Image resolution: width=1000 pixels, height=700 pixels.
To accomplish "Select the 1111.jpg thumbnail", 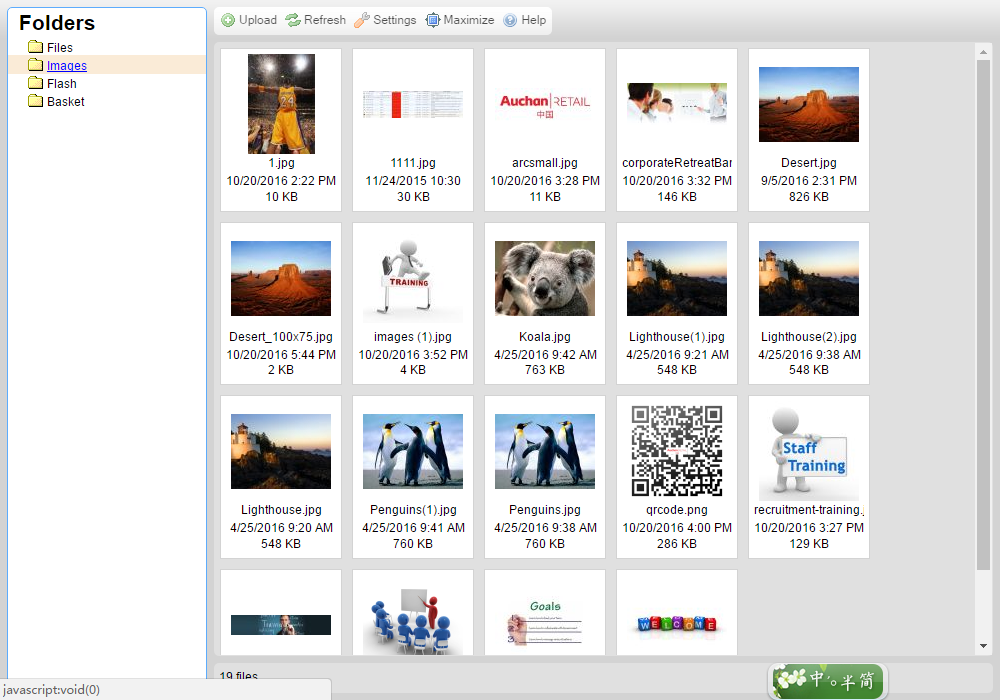I will coord(413,104).
